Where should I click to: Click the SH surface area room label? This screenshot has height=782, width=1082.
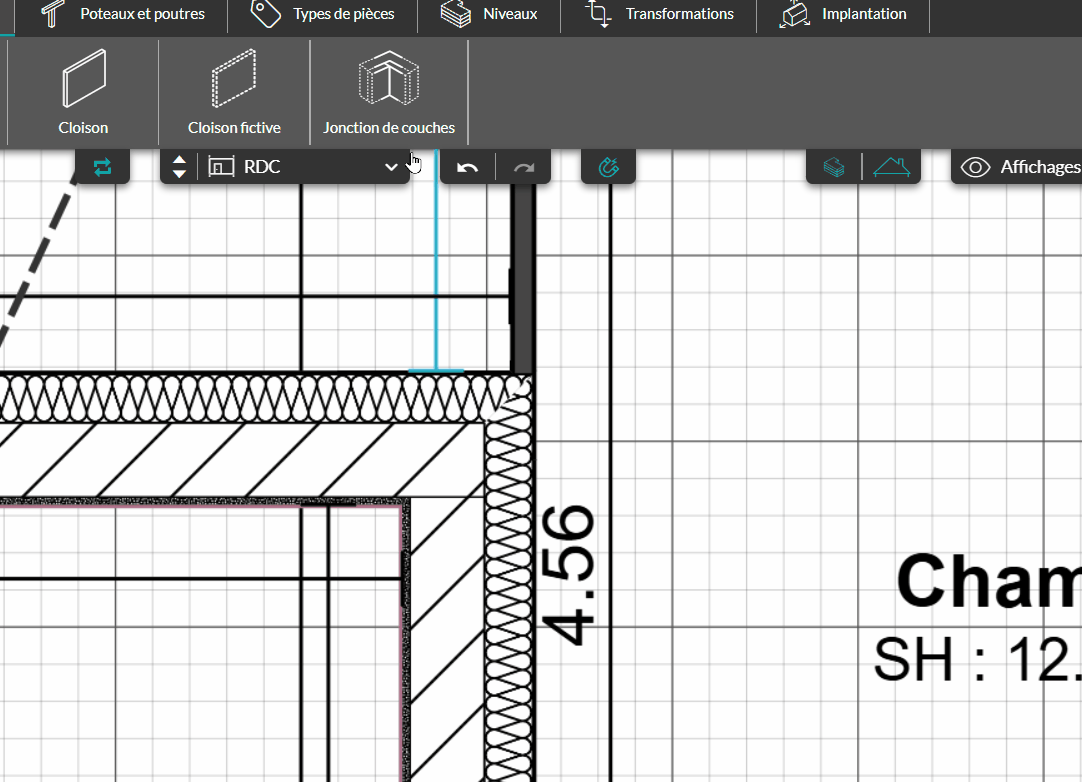pos(975,660)
